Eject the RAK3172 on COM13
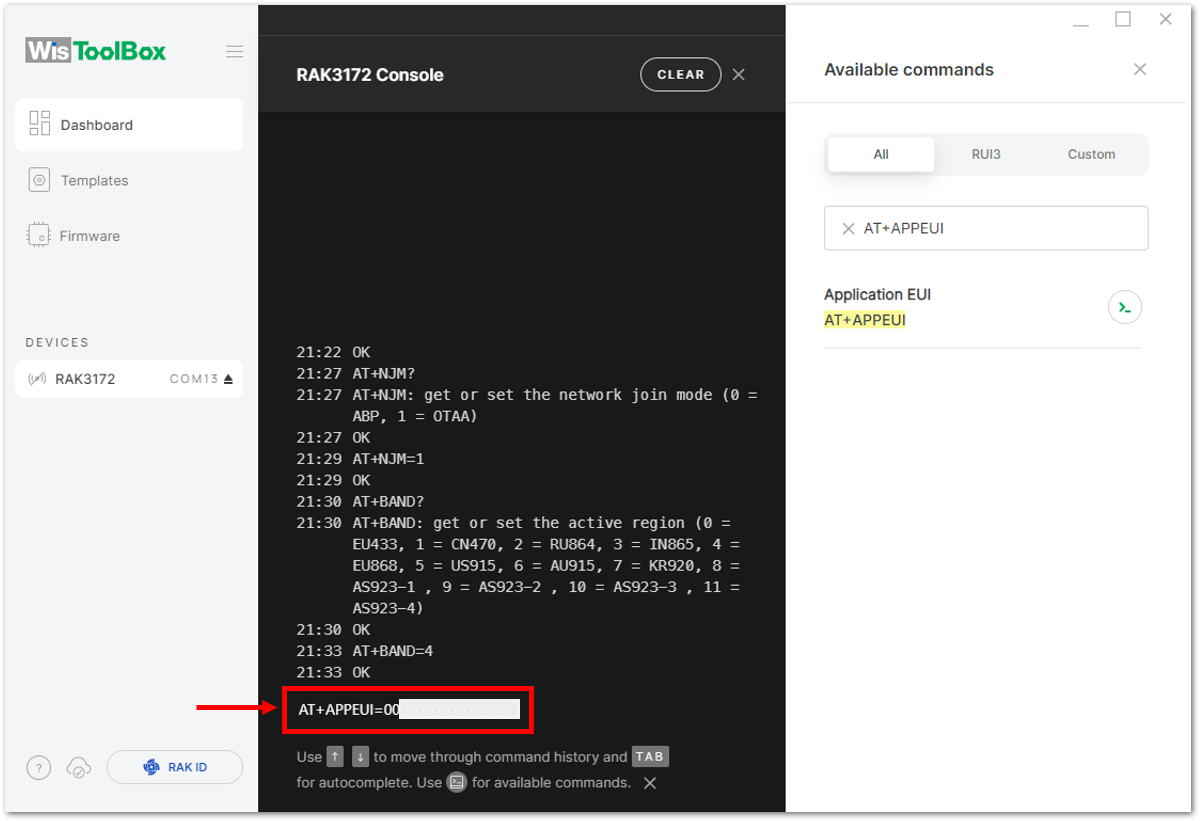This screenshot has width=1200, height=821. point(228,379)
